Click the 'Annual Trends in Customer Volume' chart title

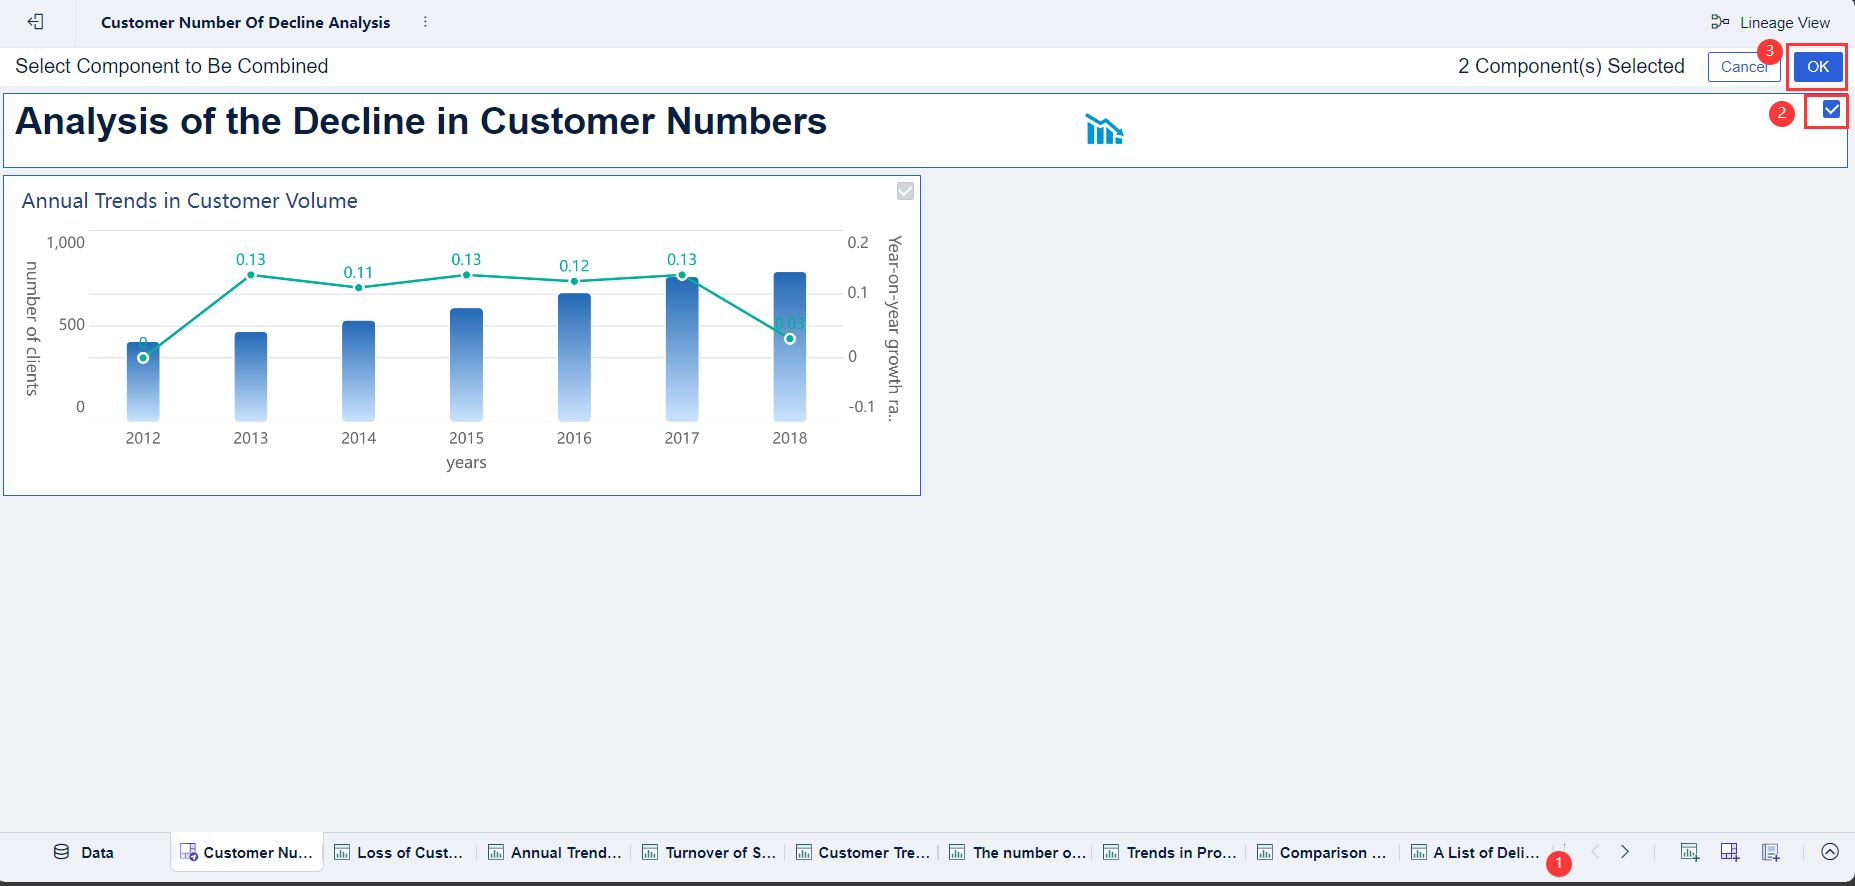click(190, 201)
